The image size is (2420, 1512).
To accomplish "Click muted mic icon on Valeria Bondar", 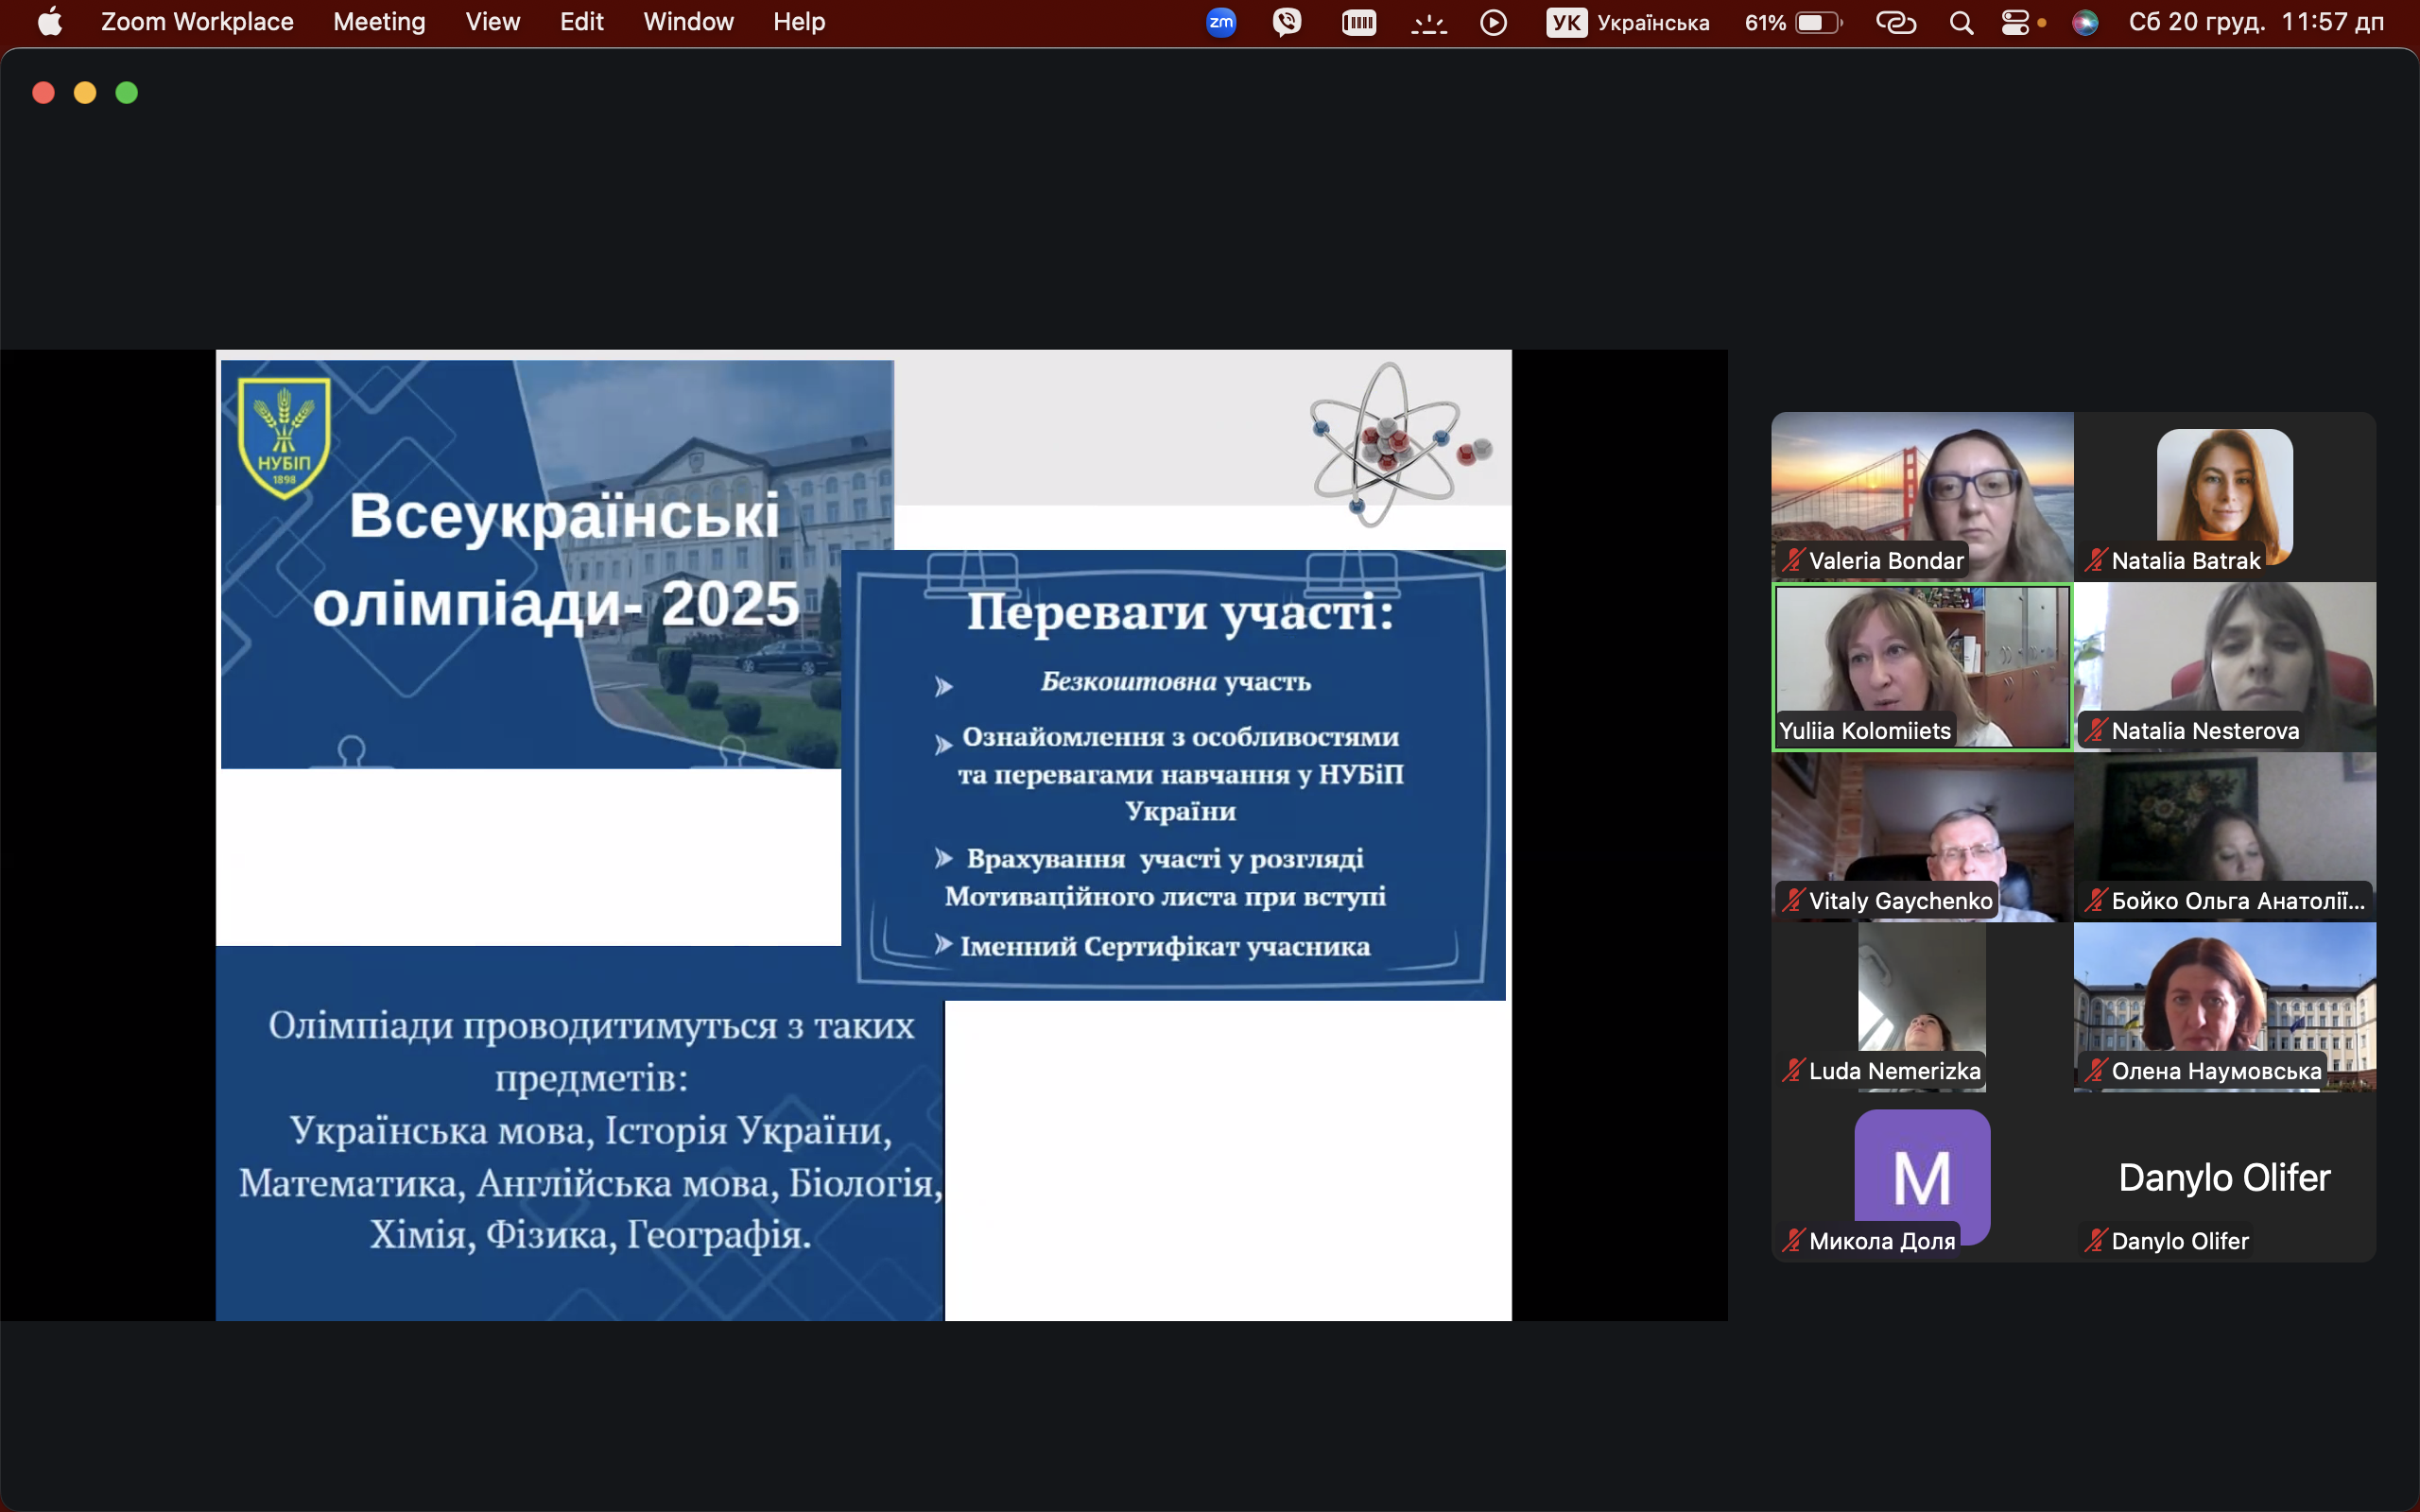I will pos(1793,560).
